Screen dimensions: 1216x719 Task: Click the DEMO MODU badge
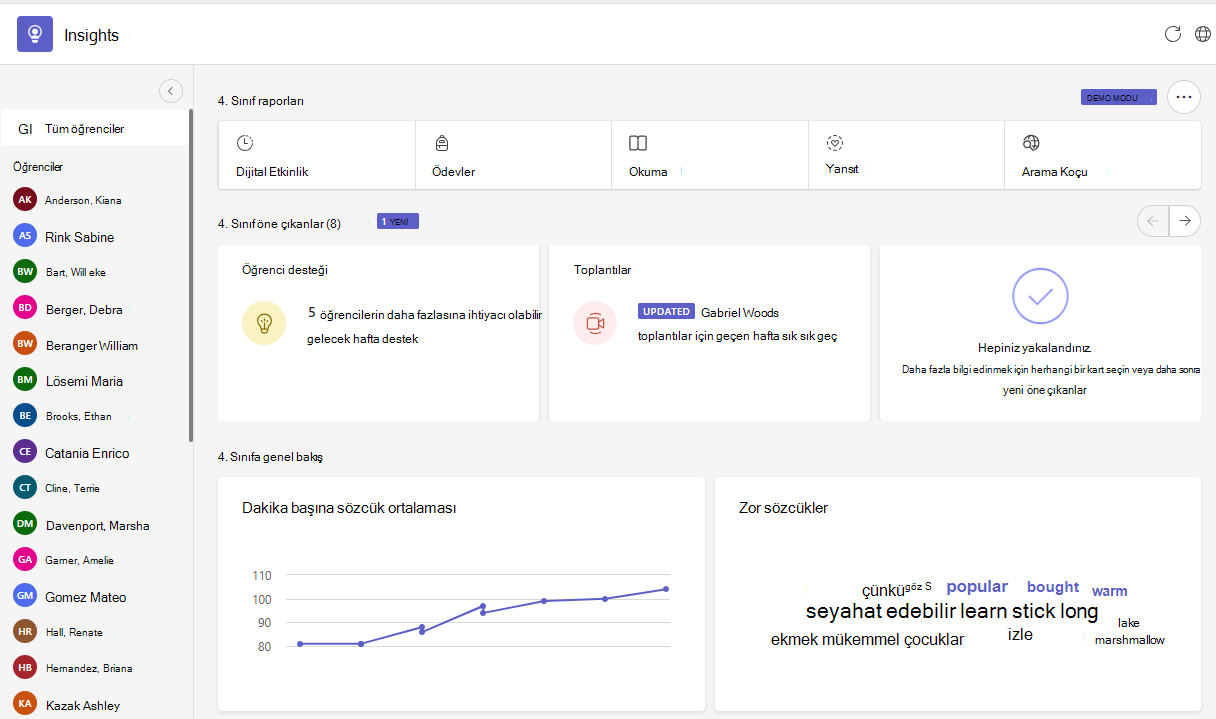coord(1118,98)
